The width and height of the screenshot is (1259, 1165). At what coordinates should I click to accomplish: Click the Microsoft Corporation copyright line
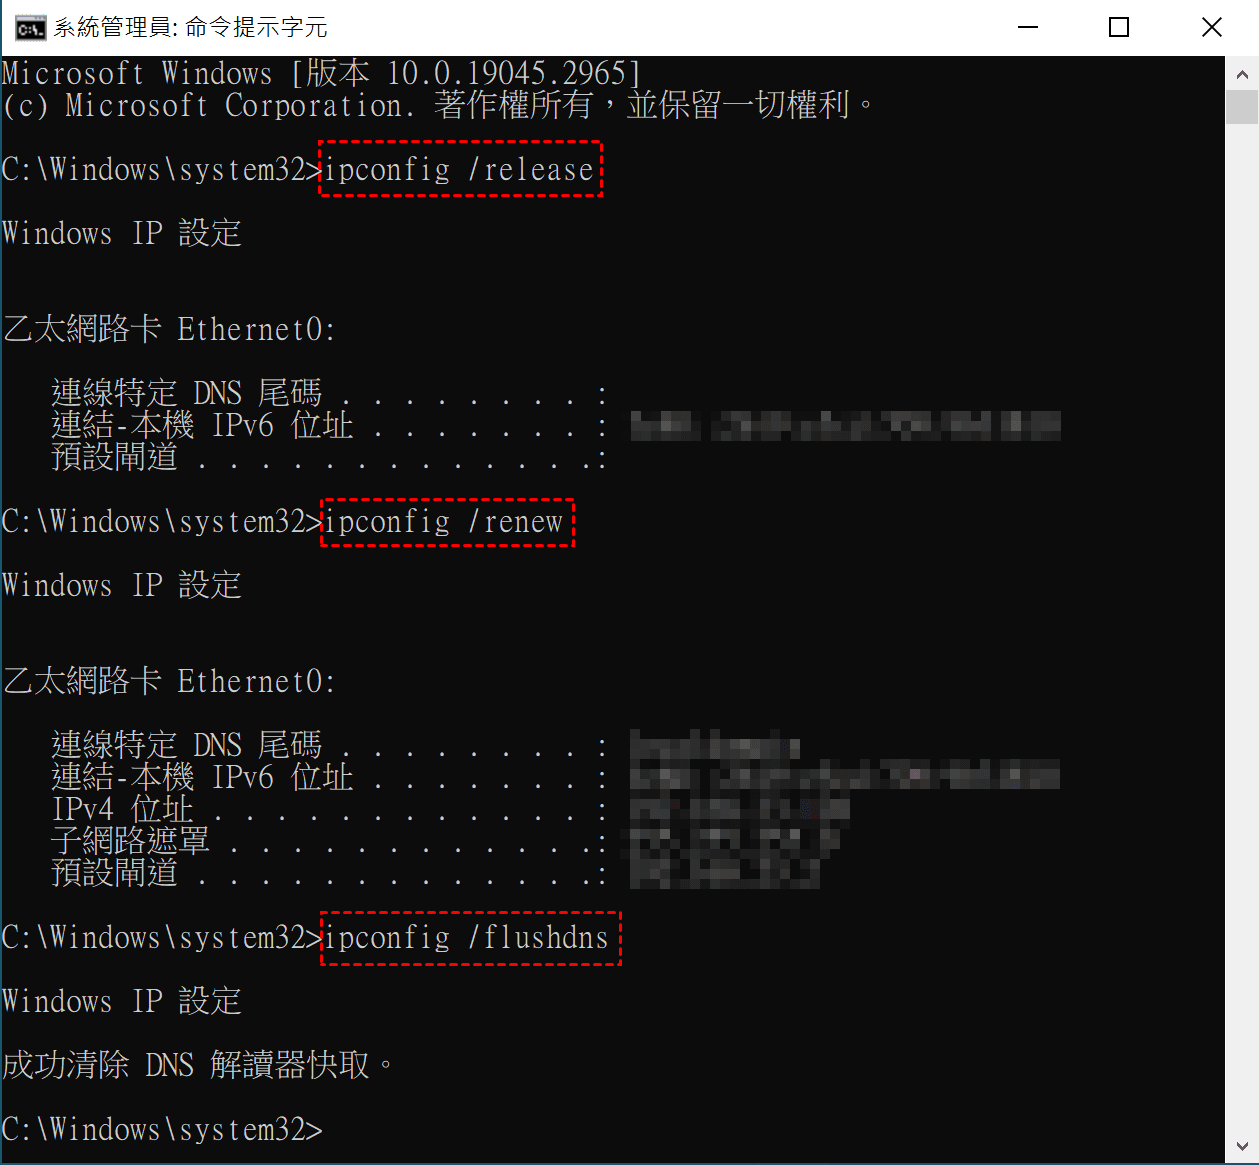(438, 105)
